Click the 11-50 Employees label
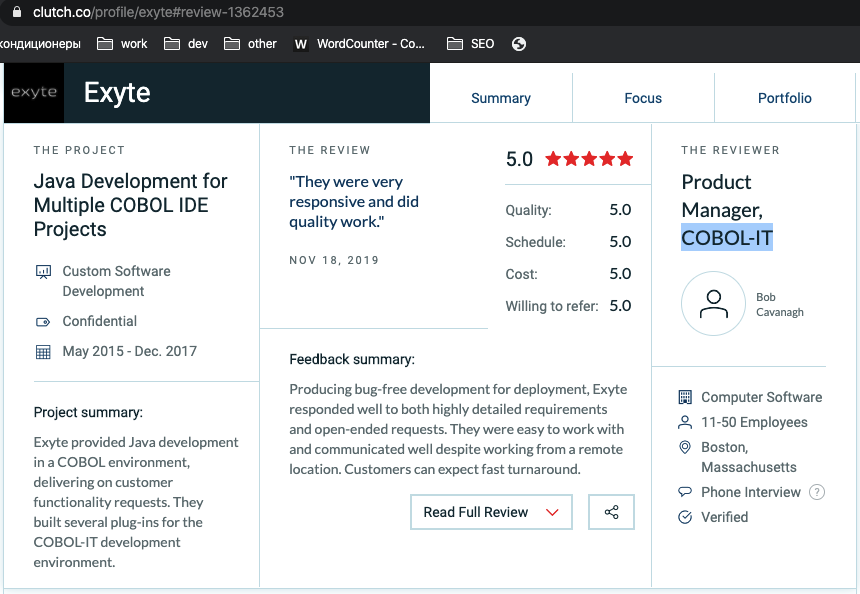Screen dimensions: 860x594 (x=754, y=422)
